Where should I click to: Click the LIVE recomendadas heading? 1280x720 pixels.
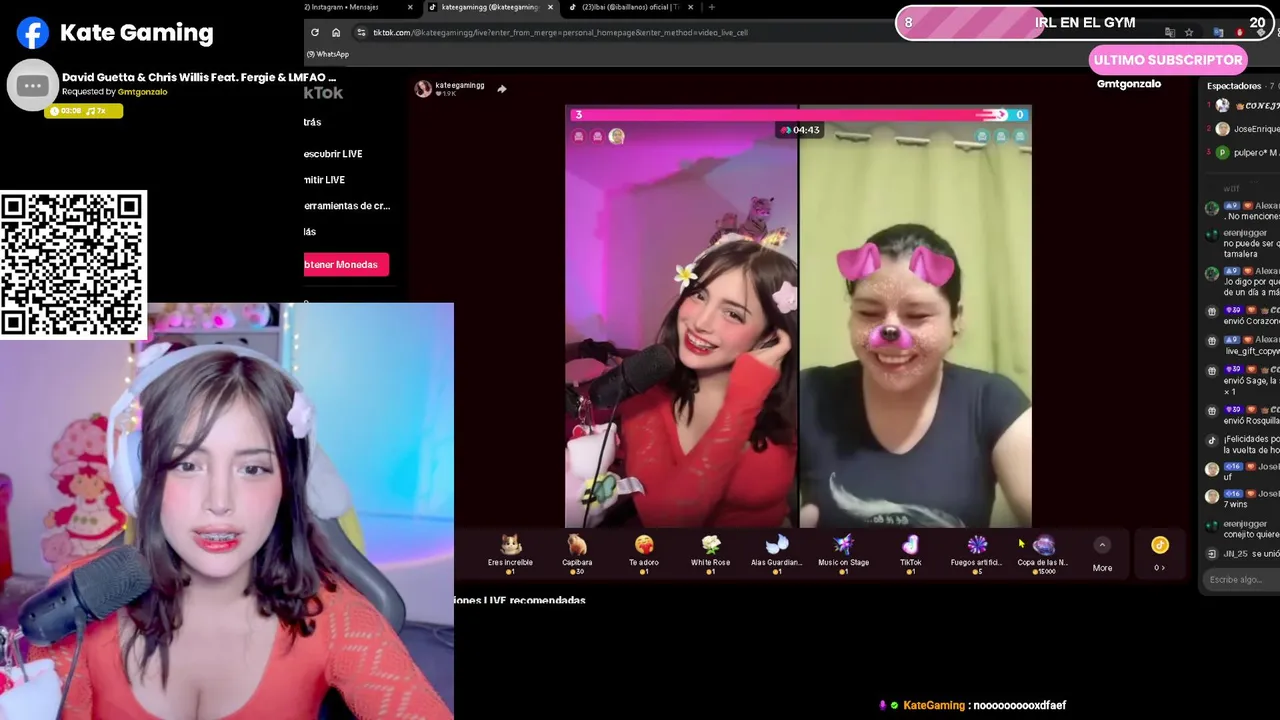[x=520, y=600]
